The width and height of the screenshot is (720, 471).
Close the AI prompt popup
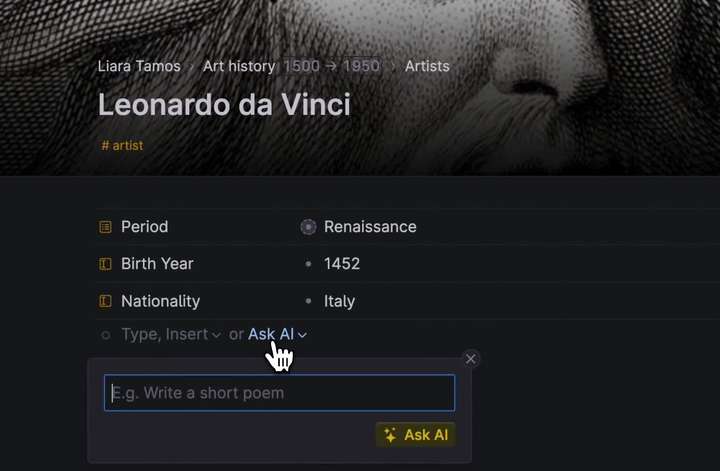(x=471, y=359)
